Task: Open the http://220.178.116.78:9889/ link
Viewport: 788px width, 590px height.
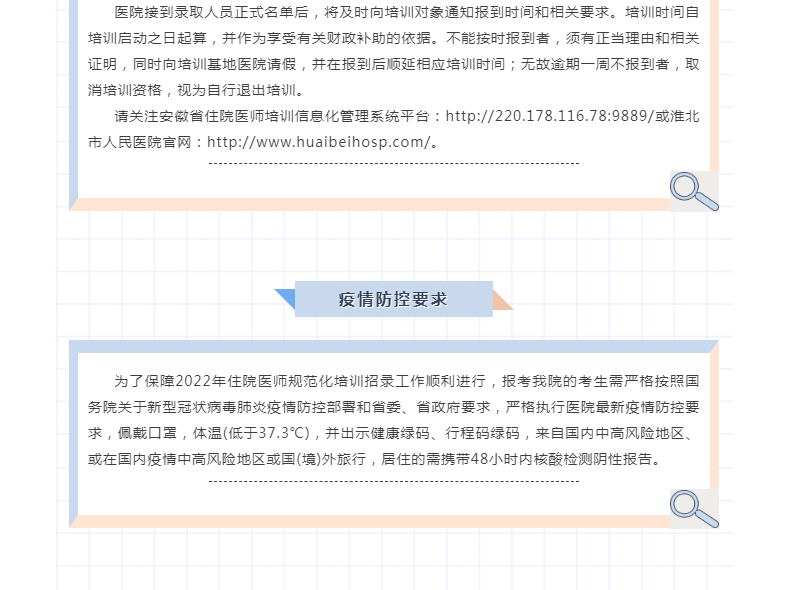Action: [x=550, y=116]
